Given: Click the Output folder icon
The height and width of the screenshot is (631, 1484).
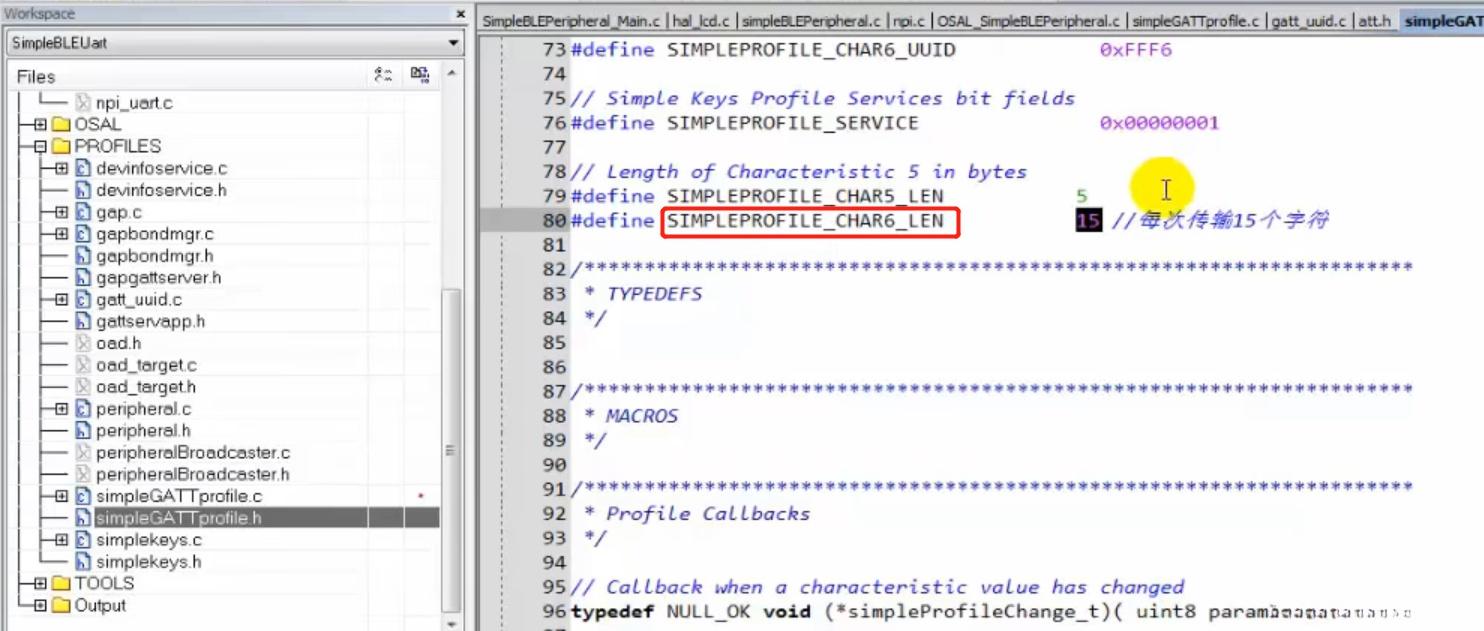Looking at the screenshot, I should (x=61, y=605).
